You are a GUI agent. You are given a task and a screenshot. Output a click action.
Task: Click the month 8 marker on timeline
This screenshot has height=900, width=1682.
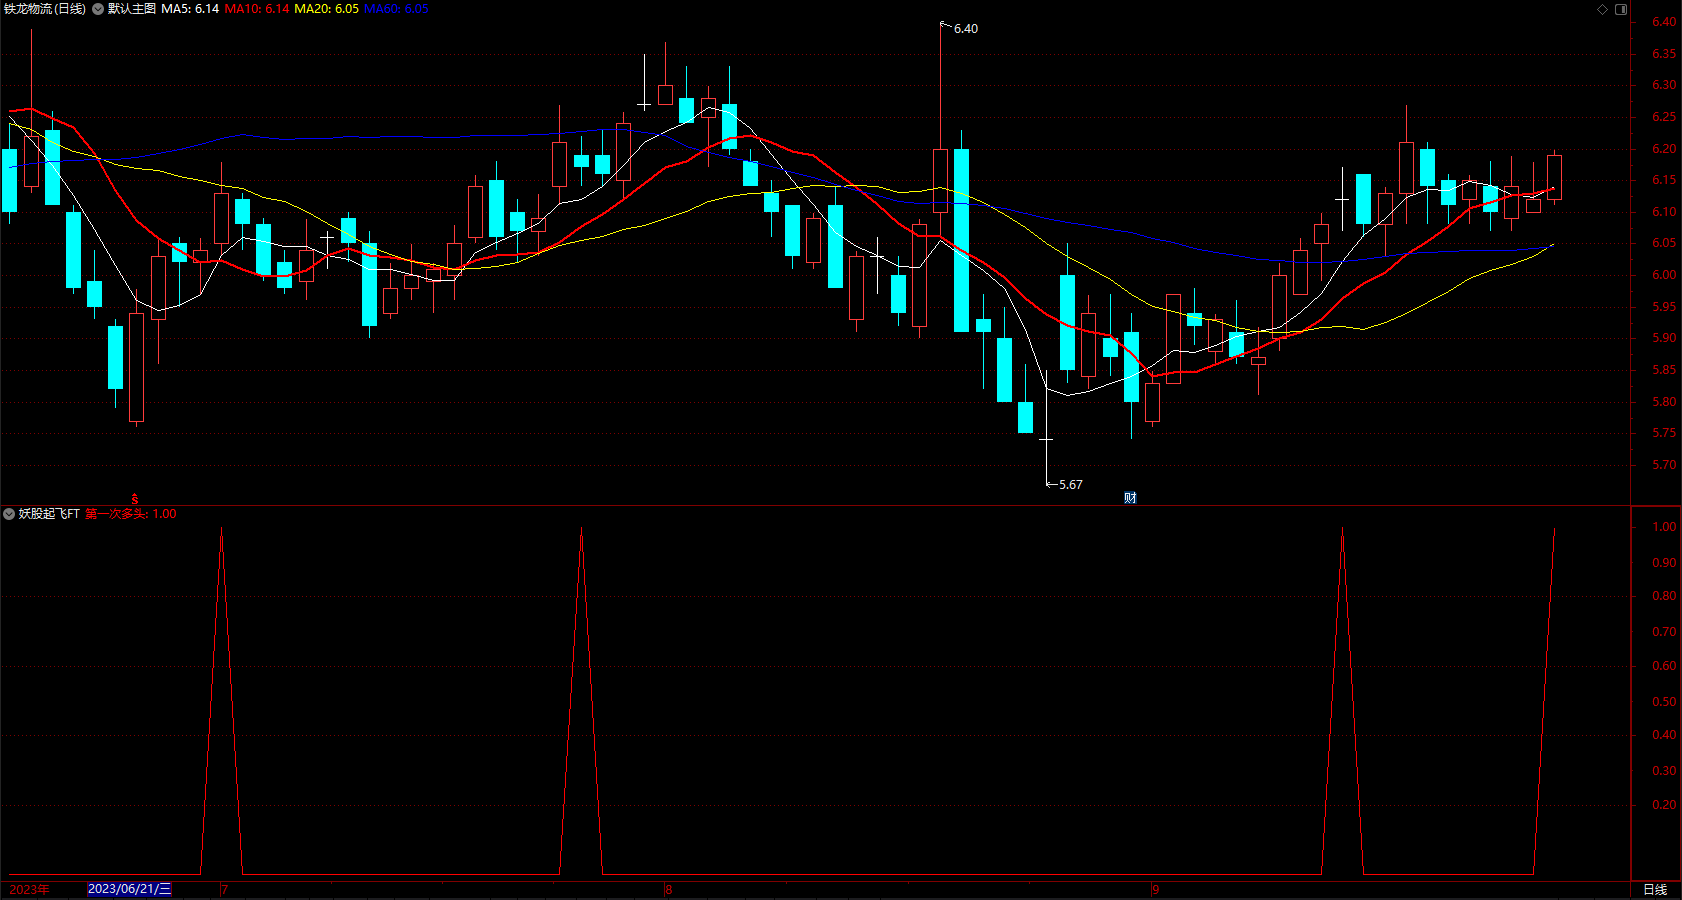pos(669,889)
